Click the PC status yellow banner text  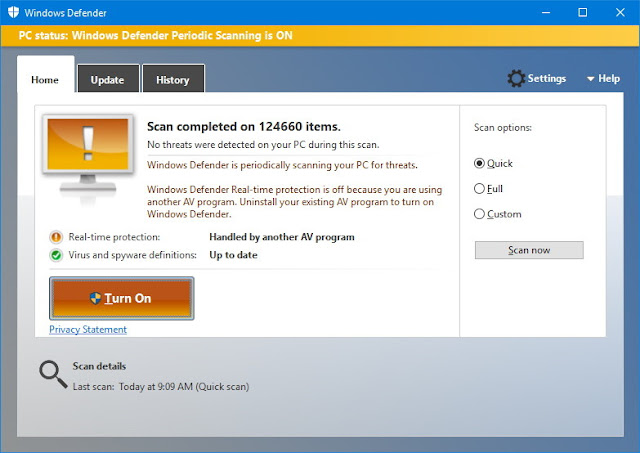coord(156,36)
